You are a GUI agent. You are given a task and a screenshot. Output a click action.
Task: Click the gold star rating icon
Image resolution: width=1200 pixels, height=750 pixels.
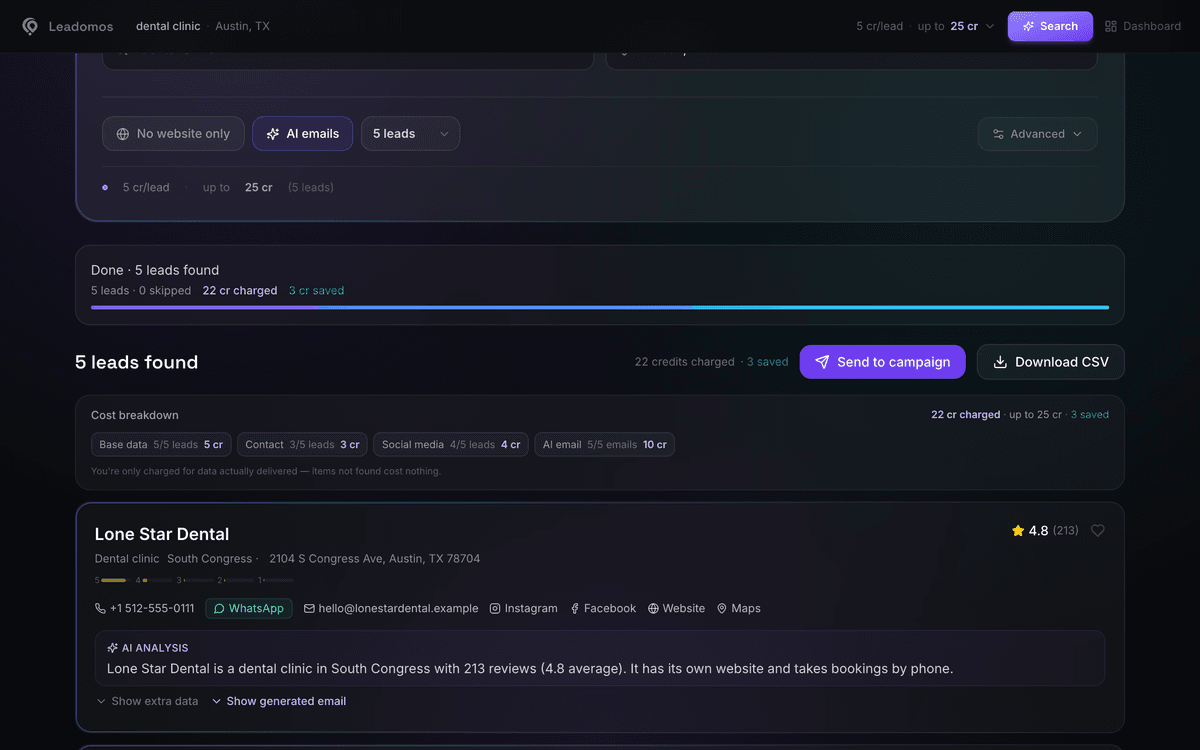1018,531
